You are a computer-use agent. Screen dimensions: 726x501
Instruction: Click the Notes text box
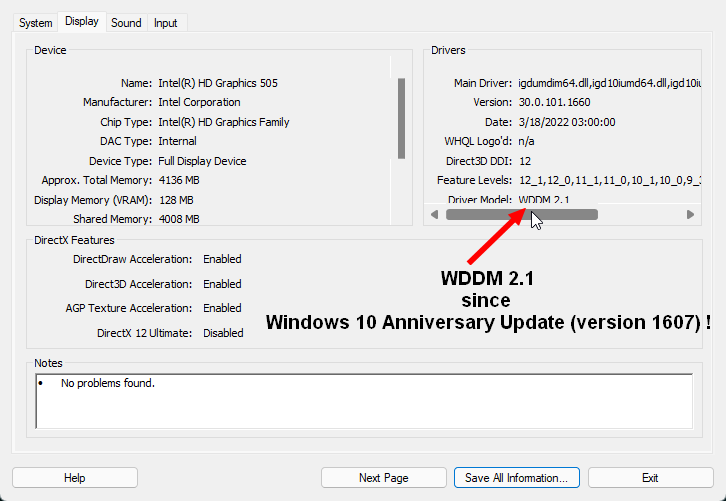(364, 401)
